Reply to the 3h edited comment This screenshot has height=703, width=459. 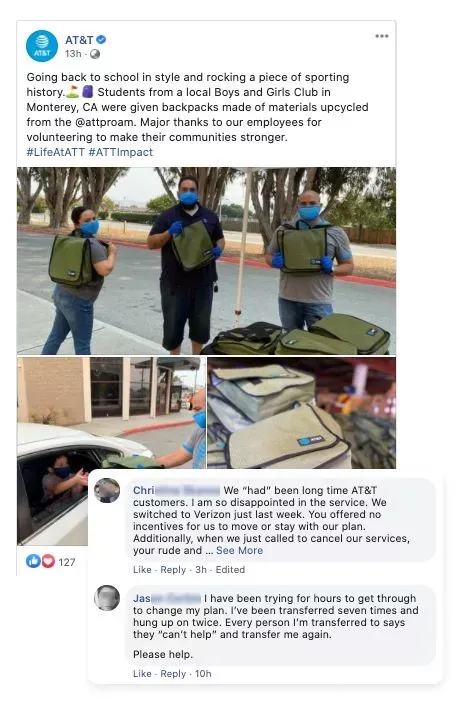[173, 570]
